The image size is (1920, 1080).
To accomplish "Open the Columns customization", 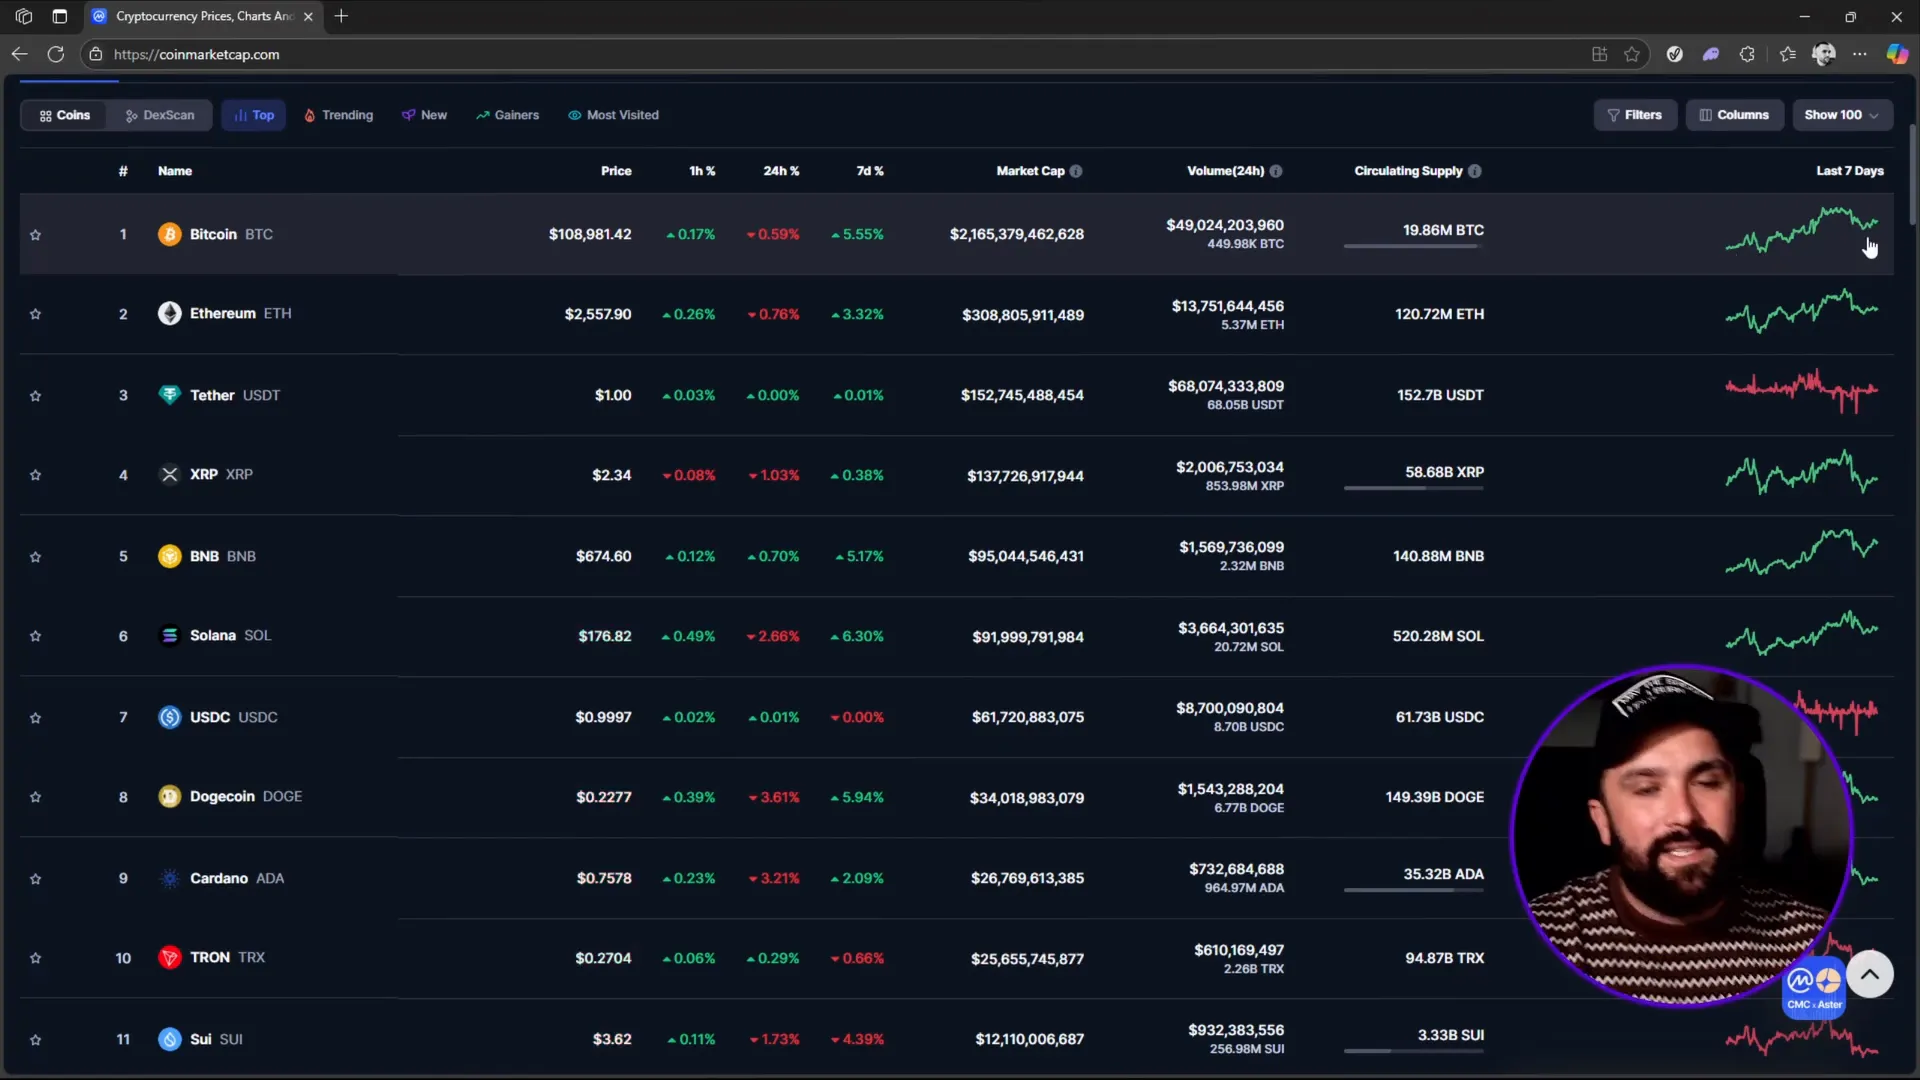I will click(1734, 115).
